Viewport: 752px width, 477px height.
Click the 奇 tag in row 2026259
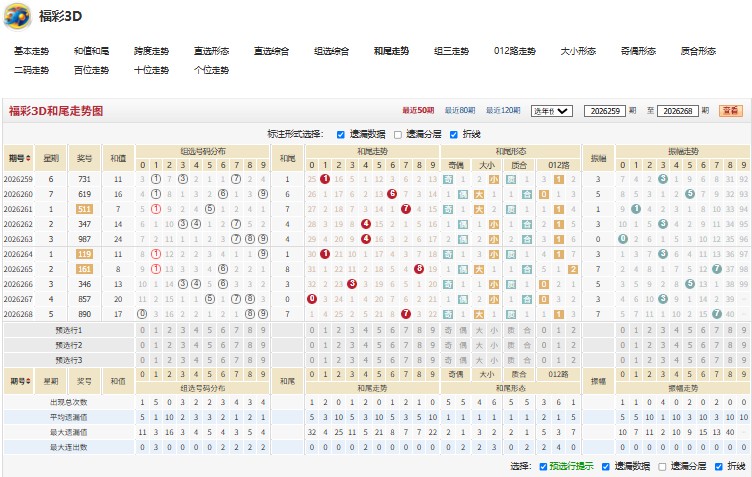click(448, 179)
